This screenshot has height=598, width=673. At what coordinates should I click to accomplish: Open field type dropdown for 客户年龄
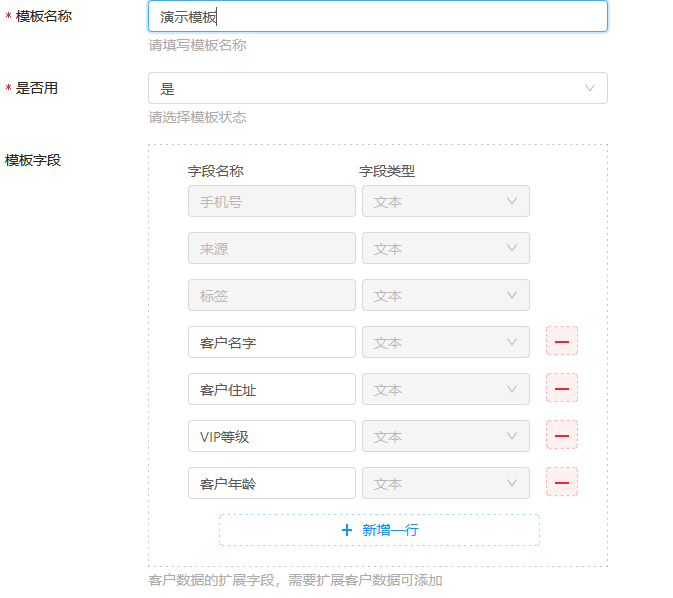(x=446, y=483)
